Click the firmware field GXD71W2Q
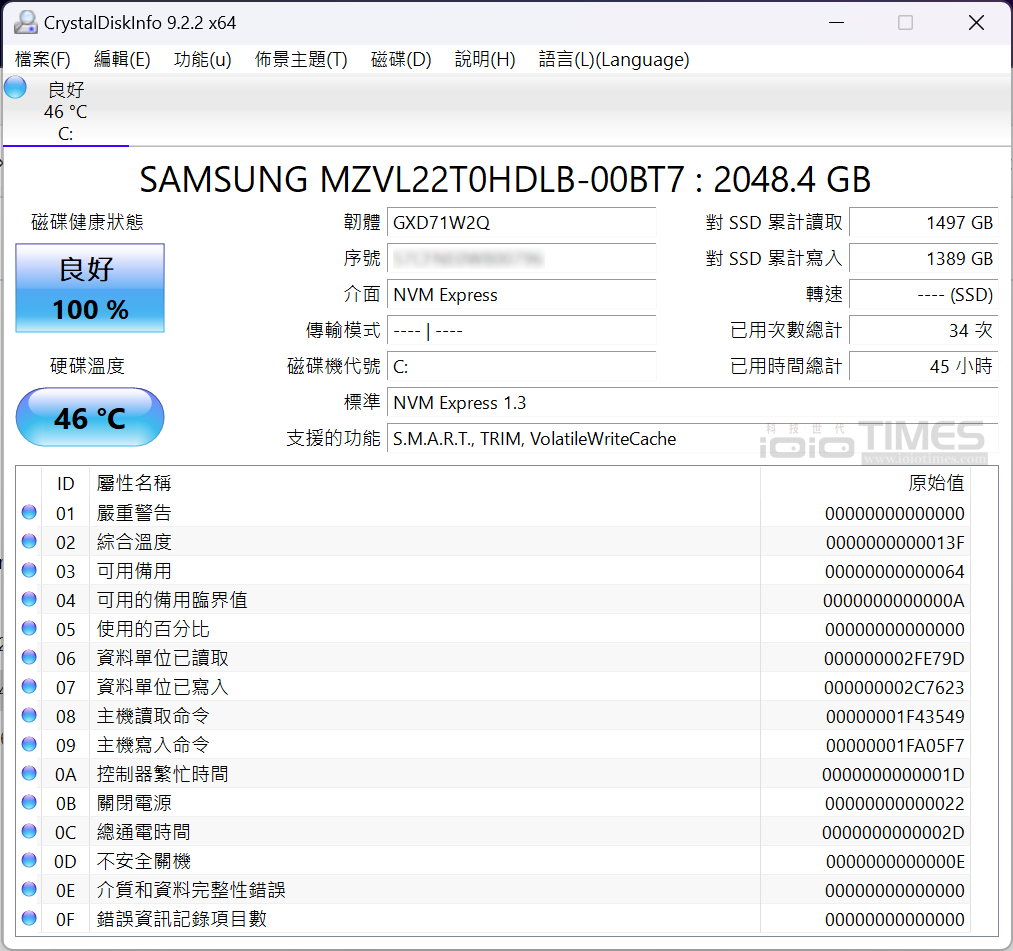 (521, 223)
